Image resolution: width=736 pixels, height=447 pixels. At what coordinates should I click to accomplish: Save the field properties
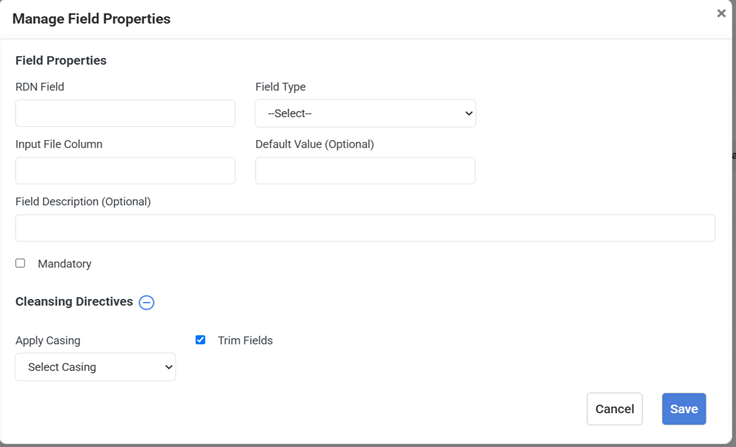click(x=683, y=409)
